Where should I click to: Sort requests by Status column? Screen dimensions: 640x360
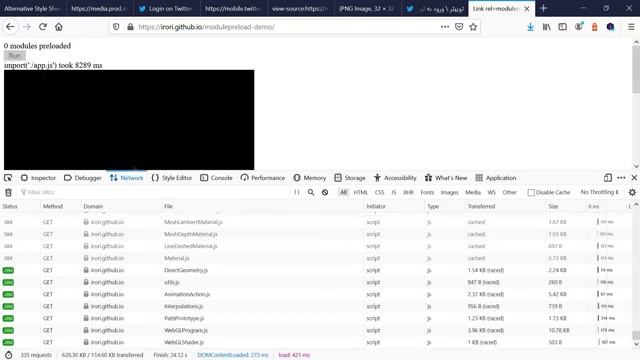[20, 206]
